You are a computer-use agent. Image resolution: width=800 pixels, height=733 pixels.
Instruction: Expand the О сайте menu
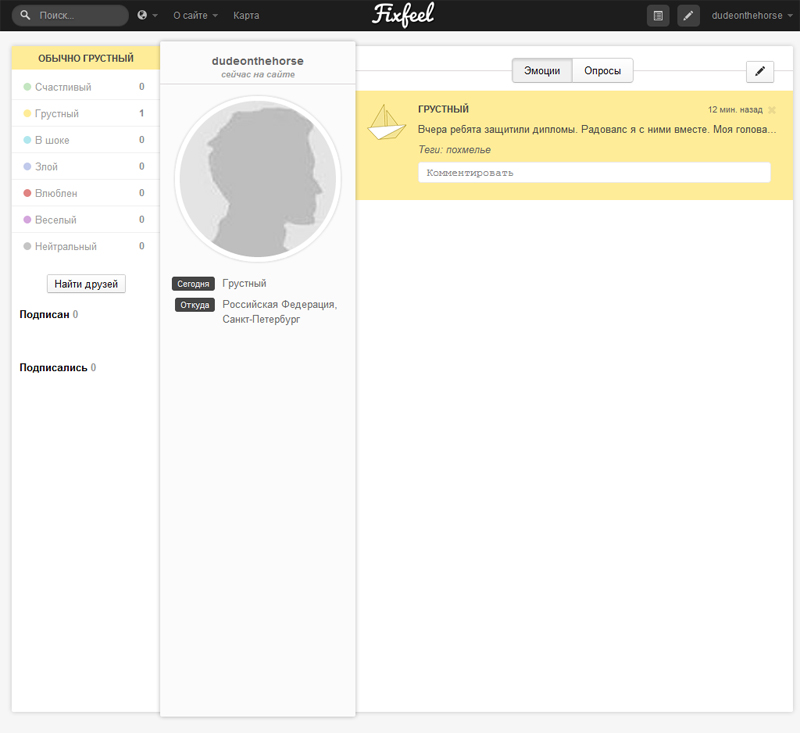click(x=195, y=15)
